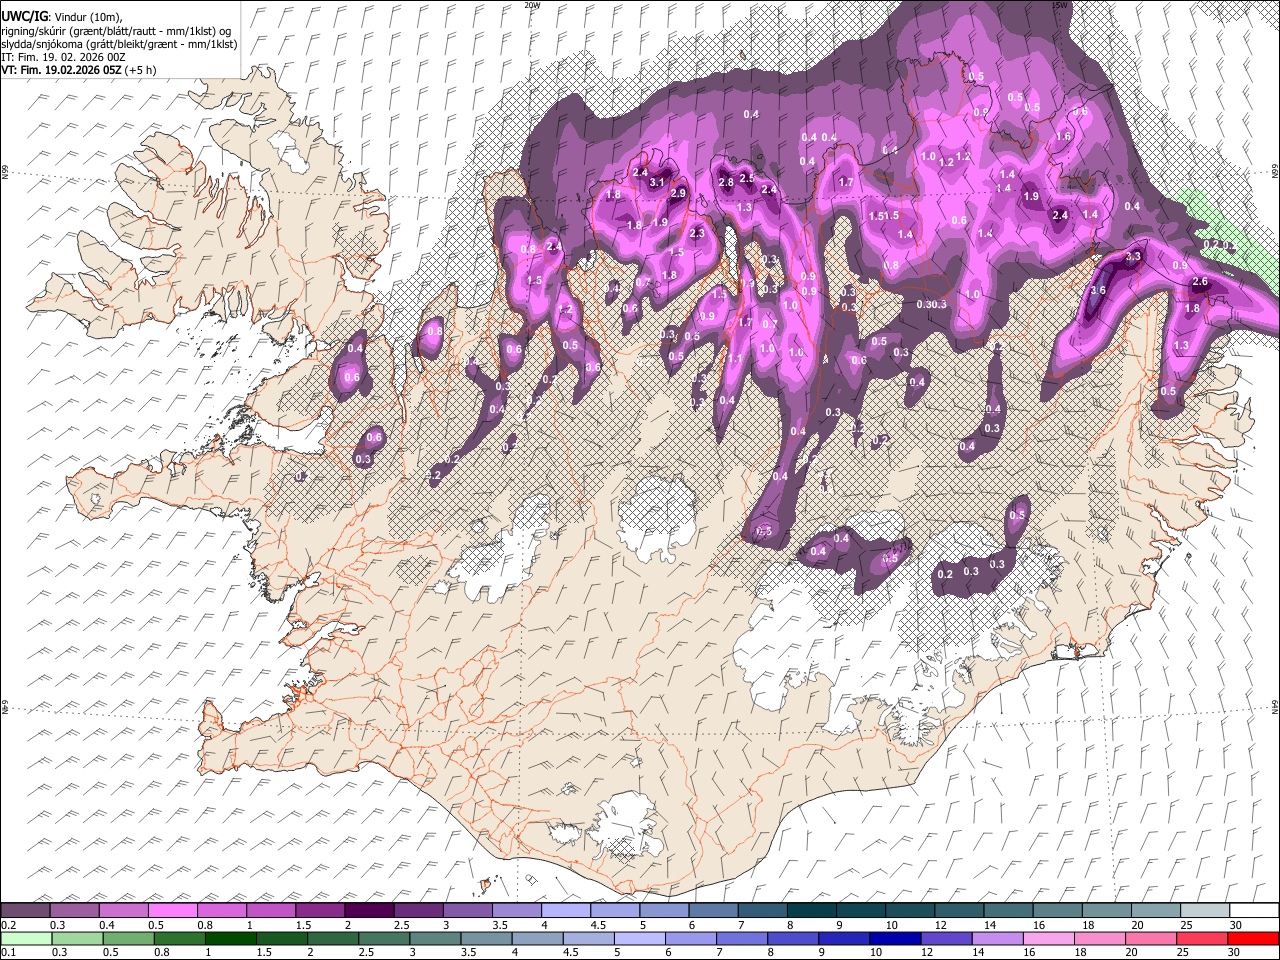
Task: Select the 2.3 snowfall value on the map
Action: click(697, 233)
